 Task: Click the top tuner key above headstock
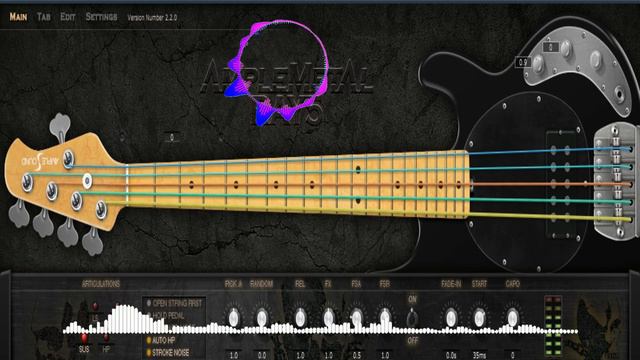coord(60,127)
